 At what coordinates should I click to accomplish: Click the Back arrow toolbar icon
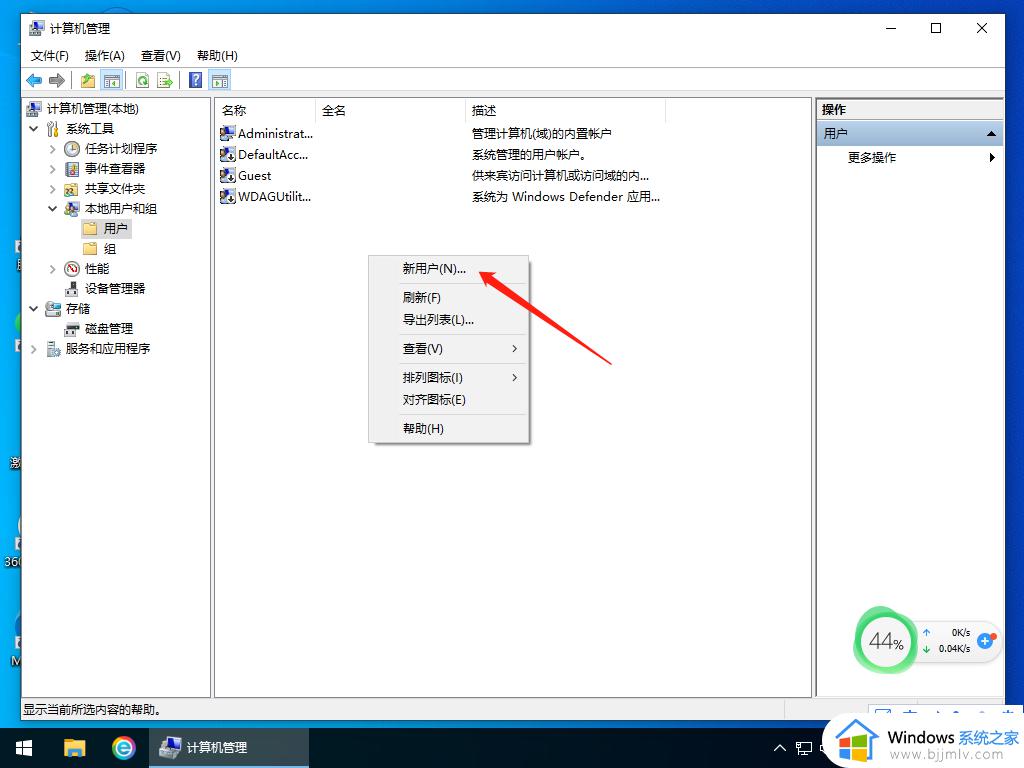(34, 80)
